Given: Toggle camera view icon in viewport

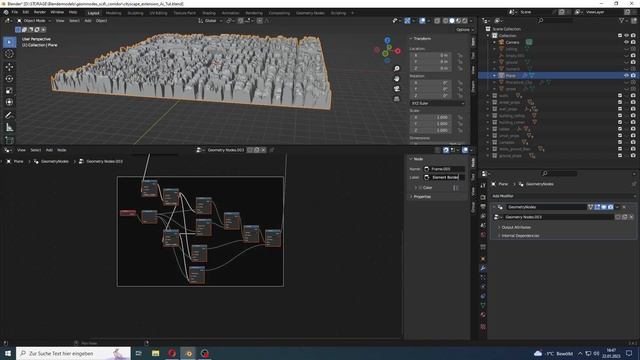Looking at the screenshot, I should pos(396,89).
